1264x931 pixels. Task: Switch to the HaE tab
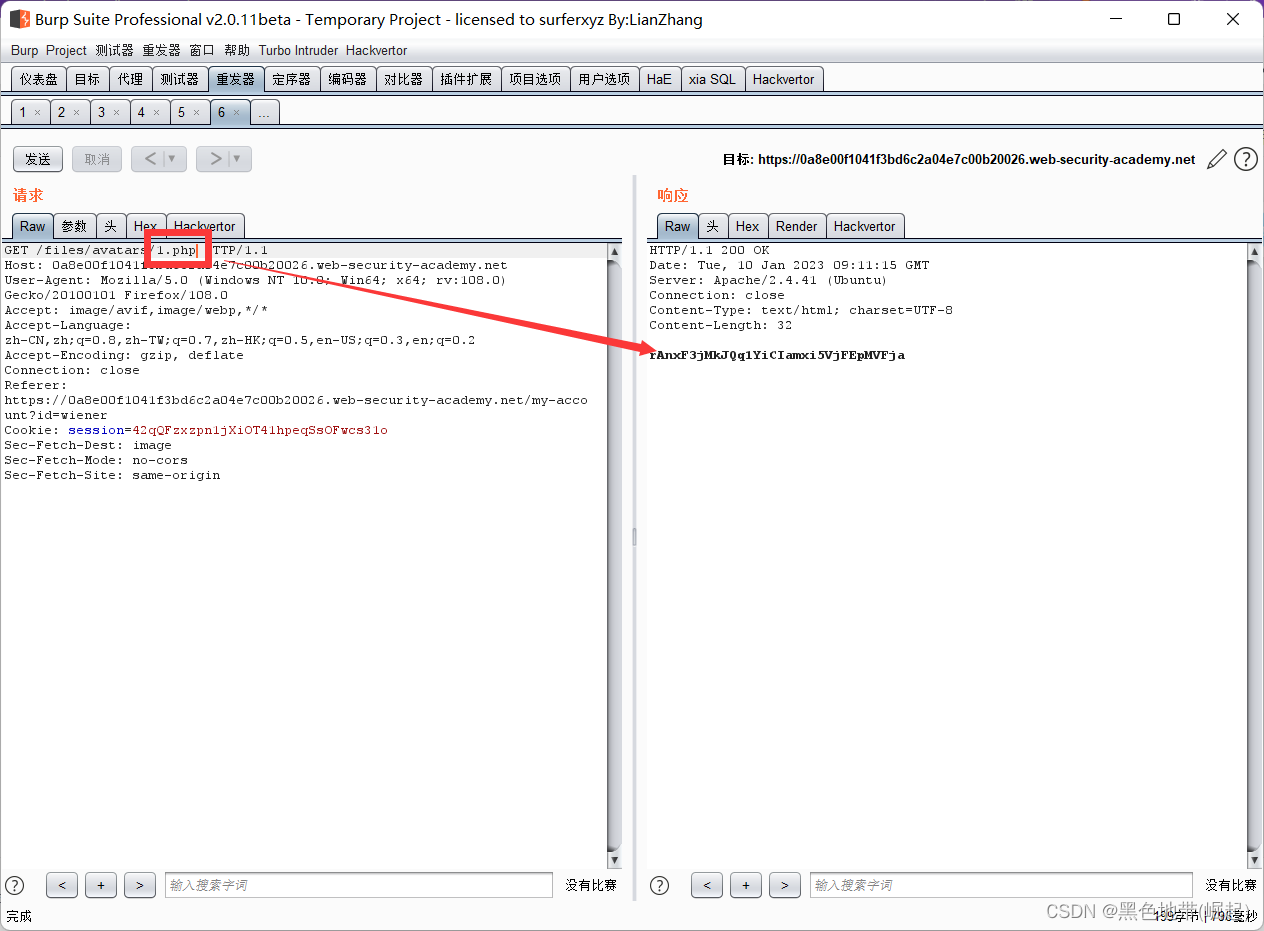659,79
